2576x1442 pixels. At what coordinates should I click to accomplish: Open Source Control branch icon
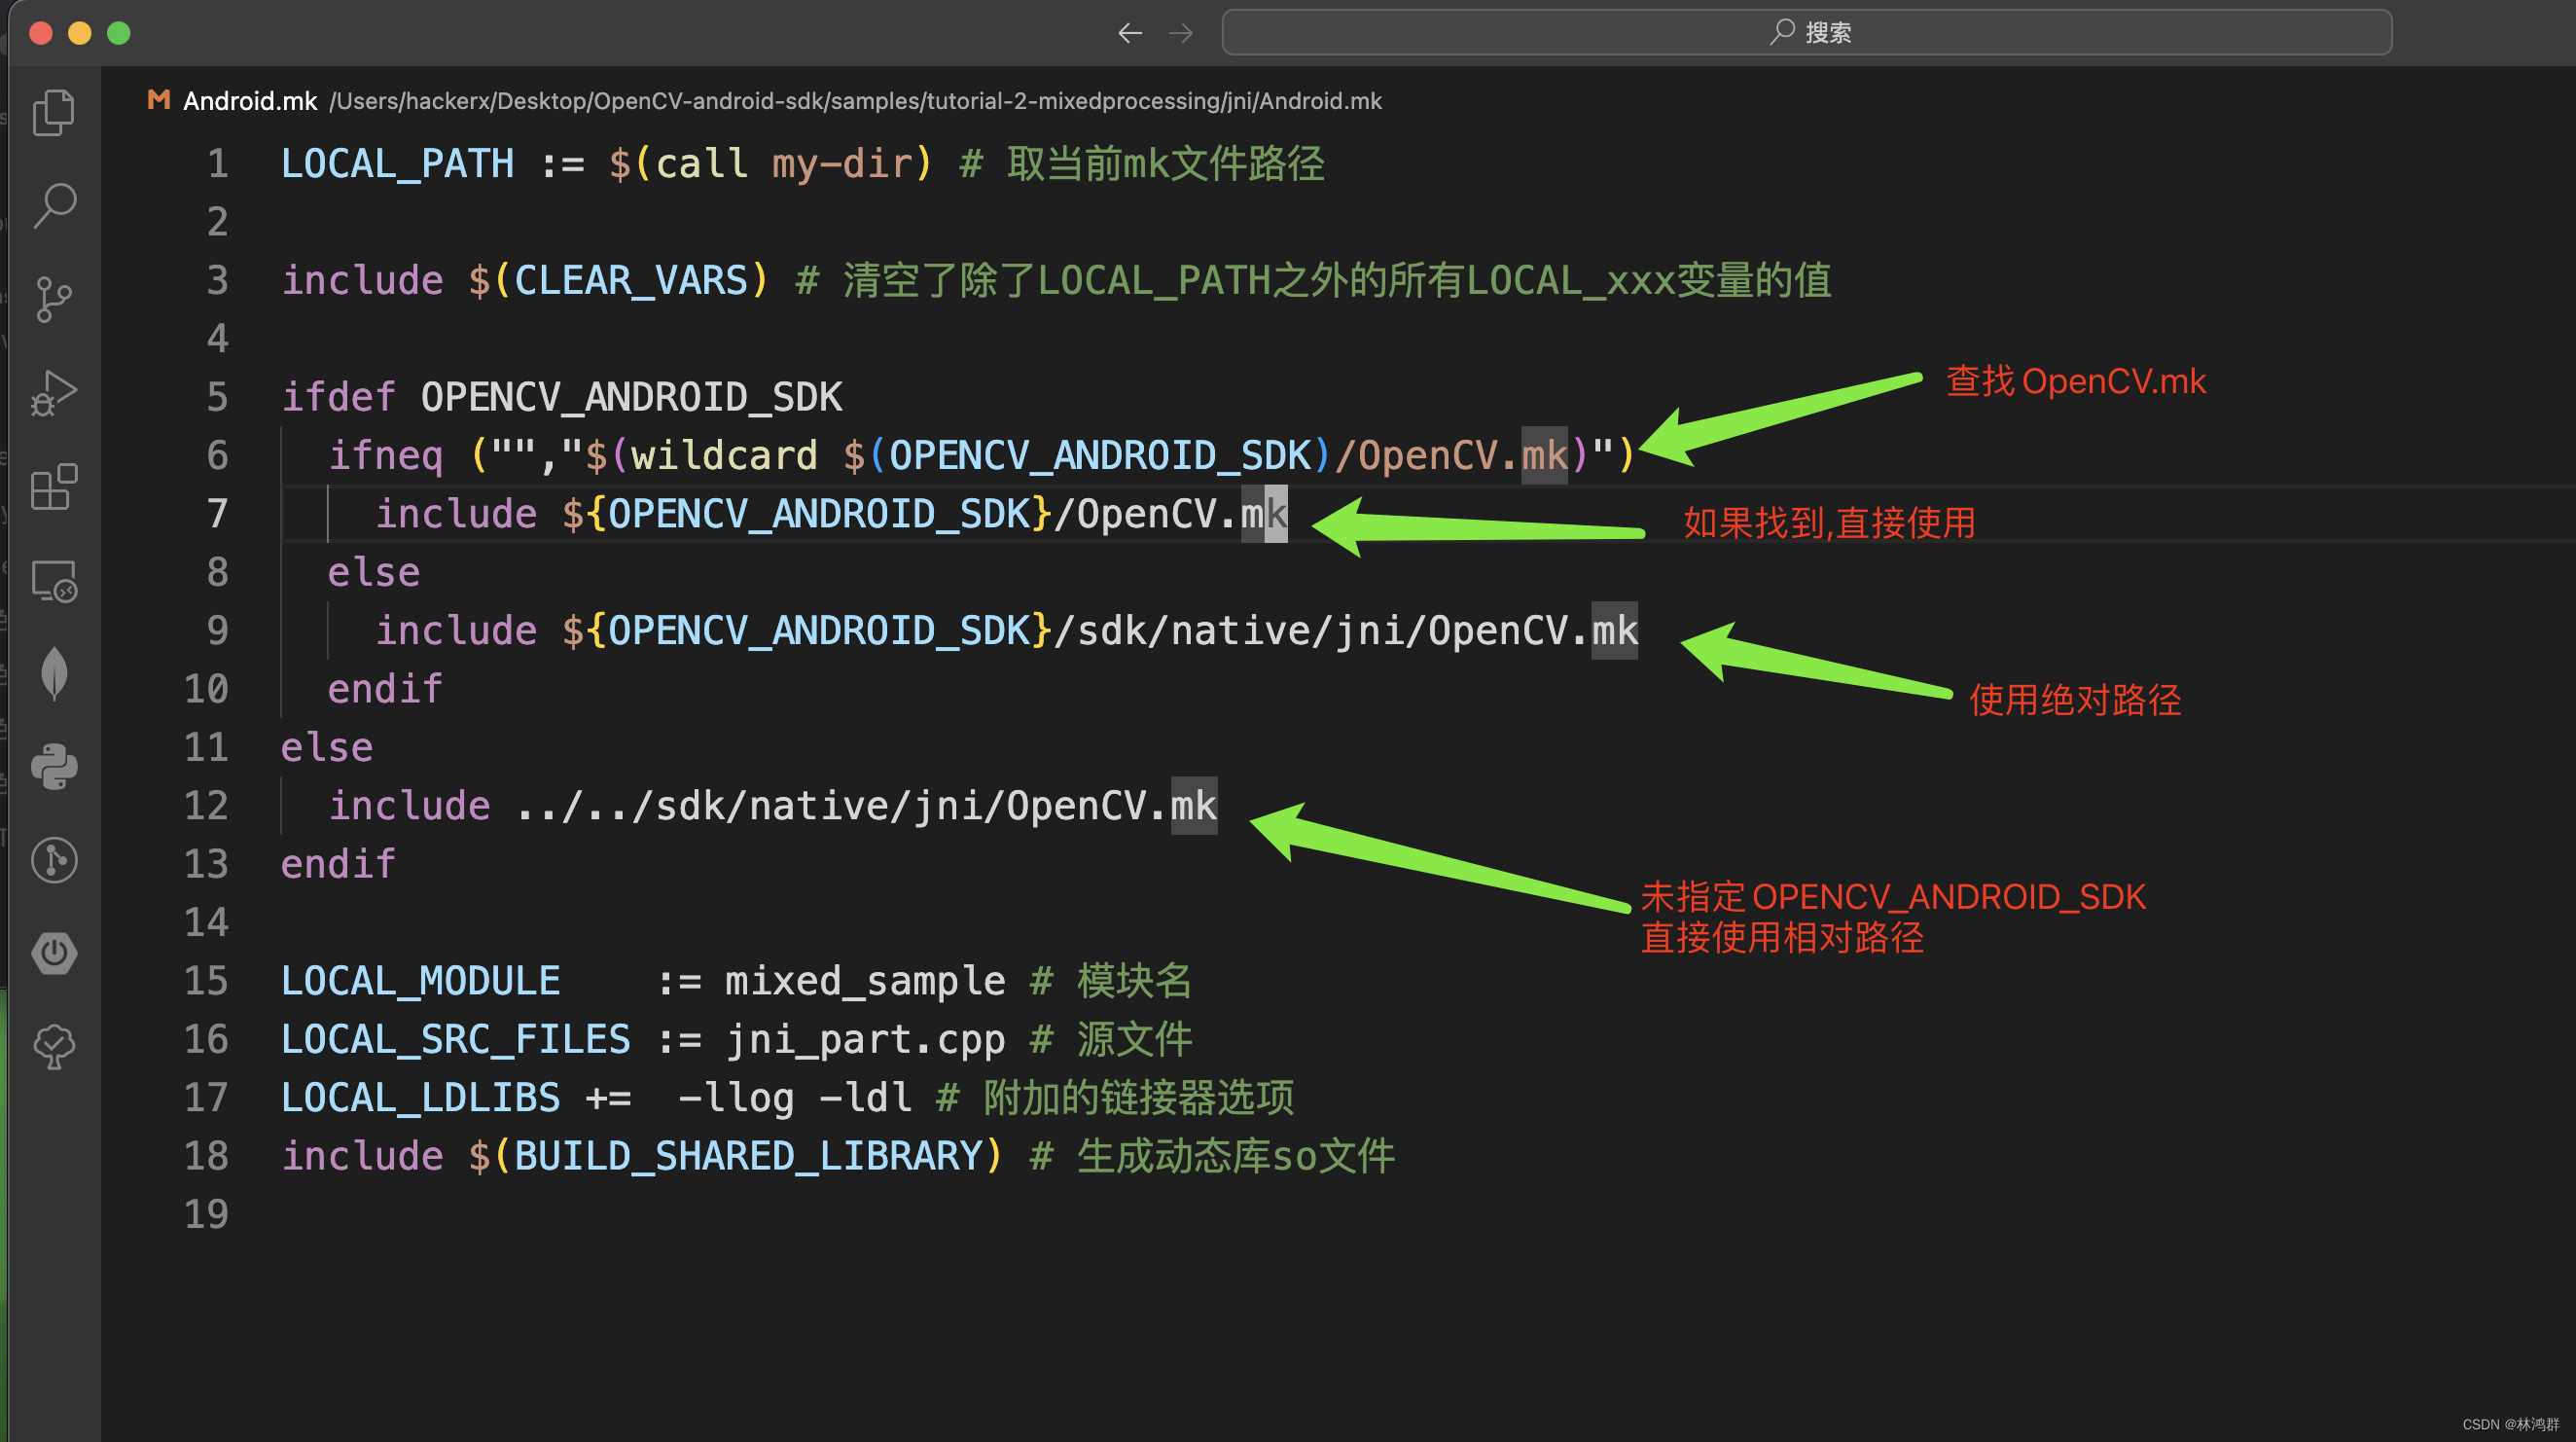(54, 299)
